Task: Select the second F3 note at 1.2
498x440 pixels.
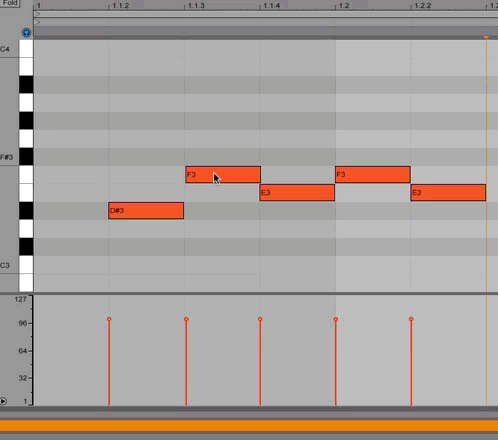Action: pos(373,175)
